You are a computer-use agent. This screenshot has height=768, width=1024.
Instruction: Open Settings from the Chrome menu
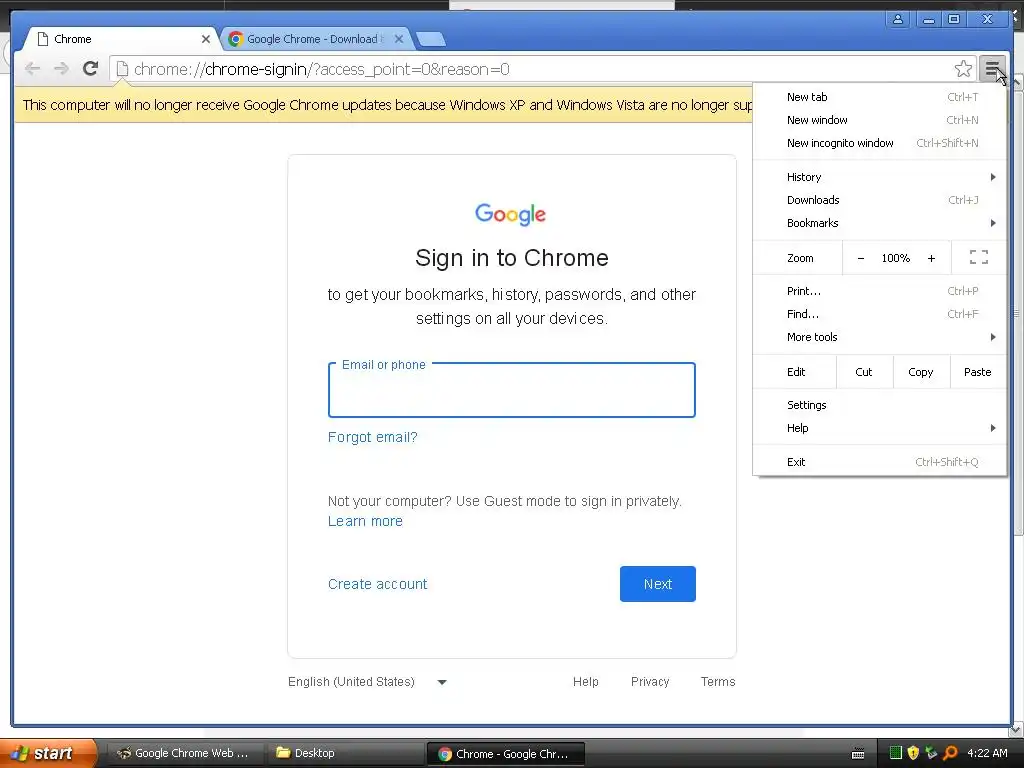point(879,405)
